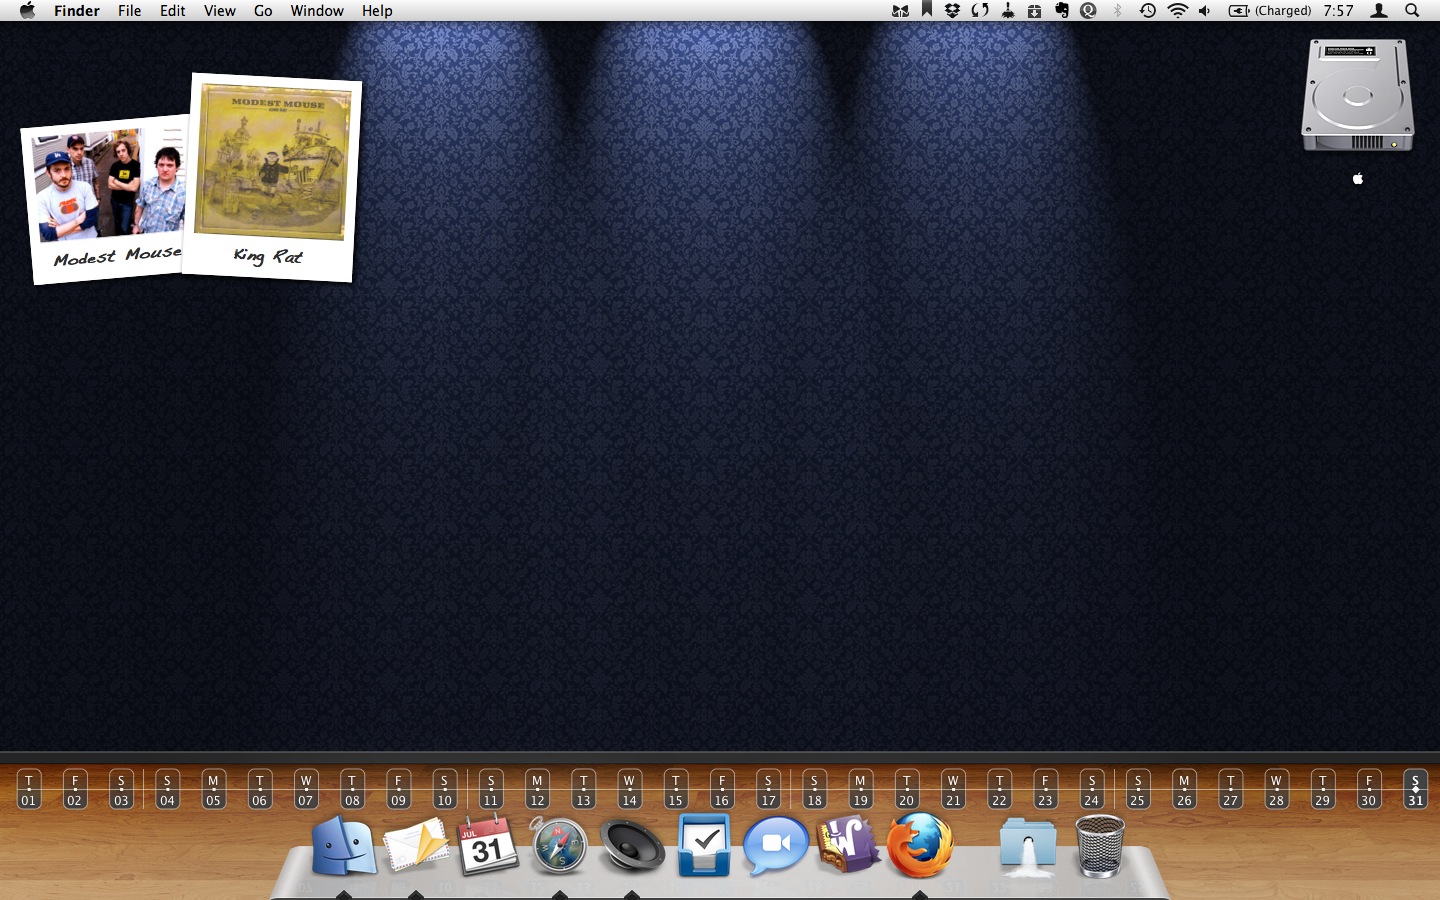This screenshot has height=900, width=1440.
Task: Open the Edit menu
Action: coord(173,11)
